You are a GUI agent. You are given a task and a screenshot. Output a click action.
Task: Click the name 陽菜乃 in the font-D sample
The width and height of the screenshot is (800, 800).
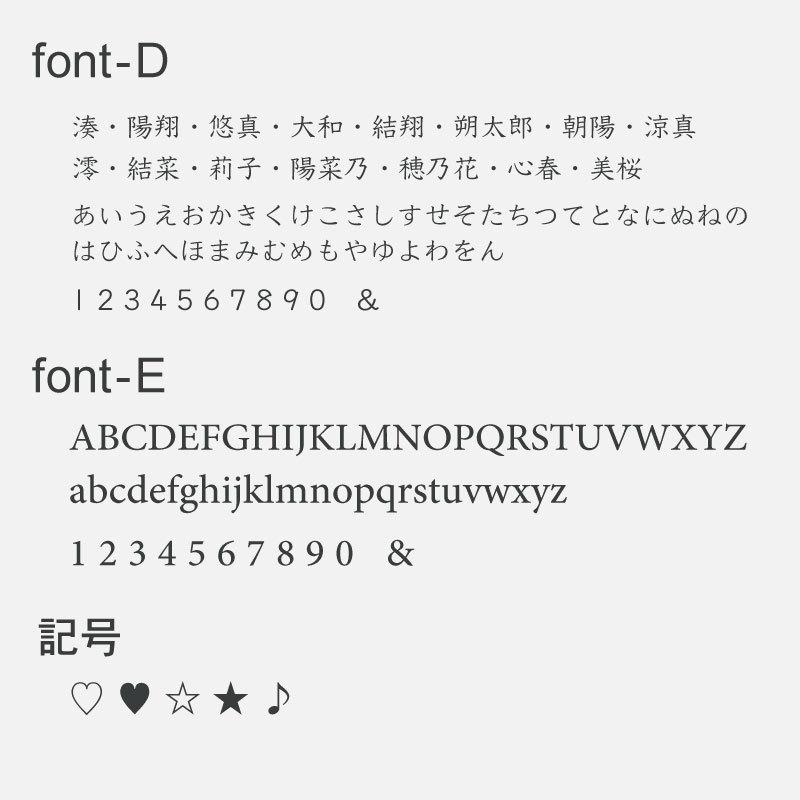coord(330,168)
